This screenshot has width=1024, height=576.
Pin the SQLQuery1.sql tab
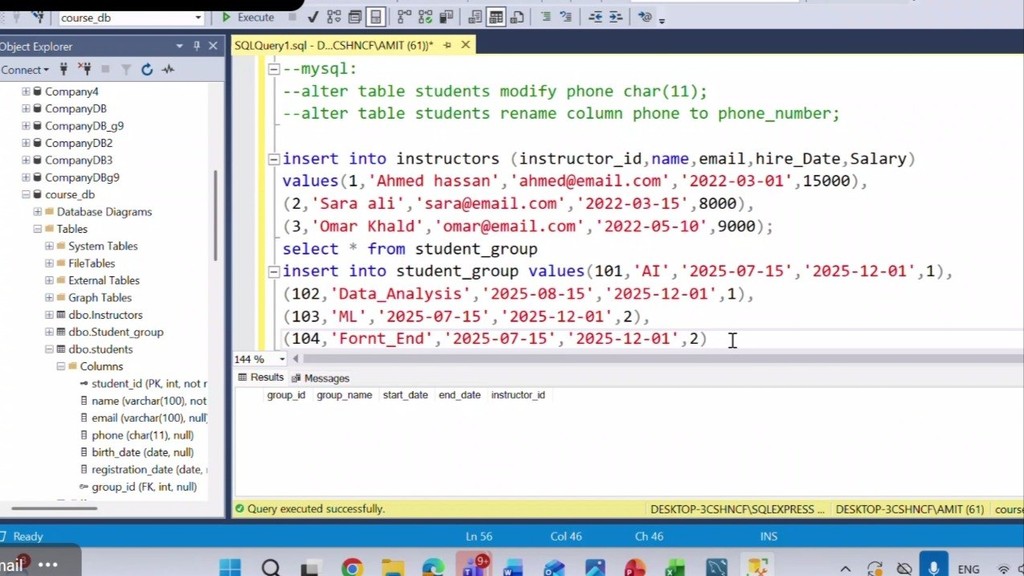tap(447, 45)
